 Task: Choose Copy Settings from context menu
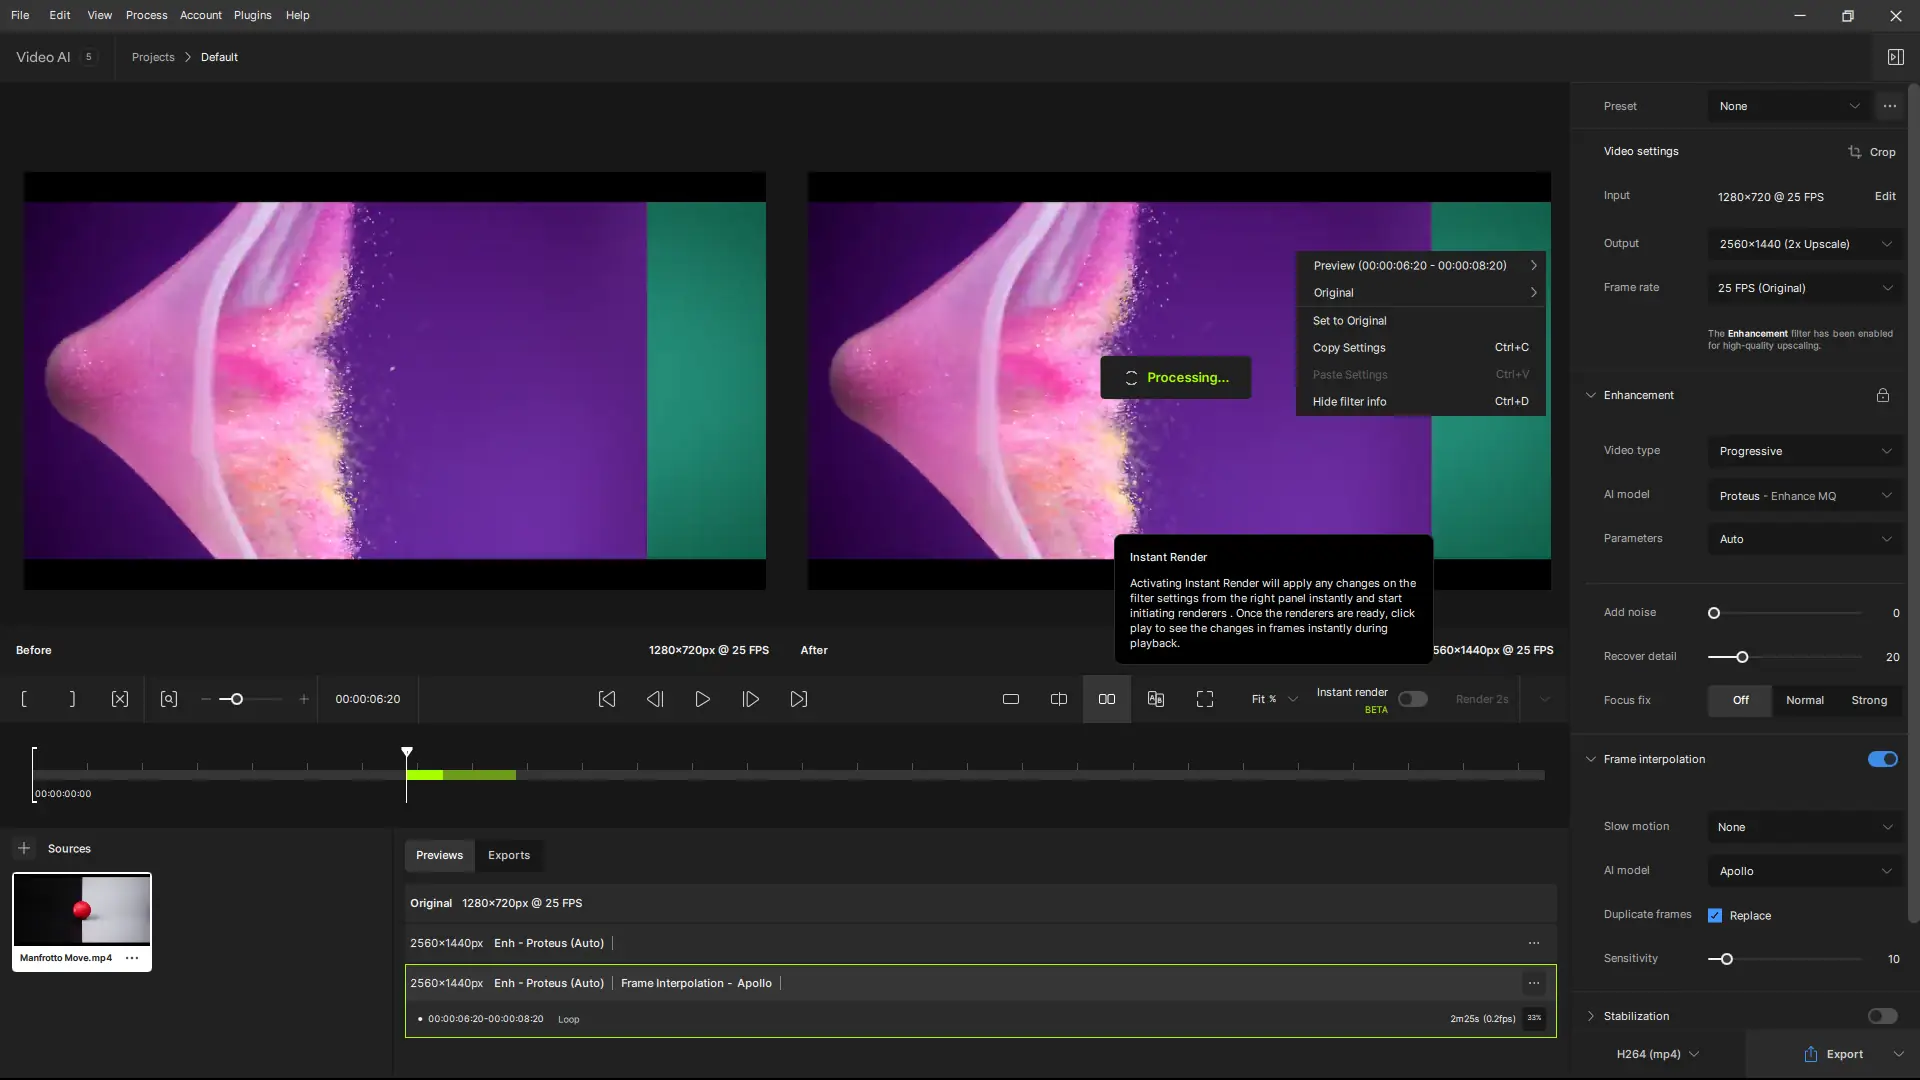[x=1349, y=348]
